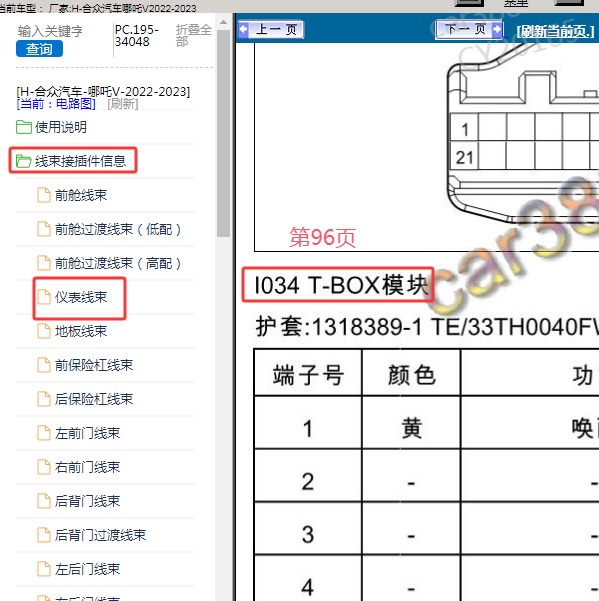
Task: Open 前舱过渡线束（低配）
Action: click(x=118, y=229)
